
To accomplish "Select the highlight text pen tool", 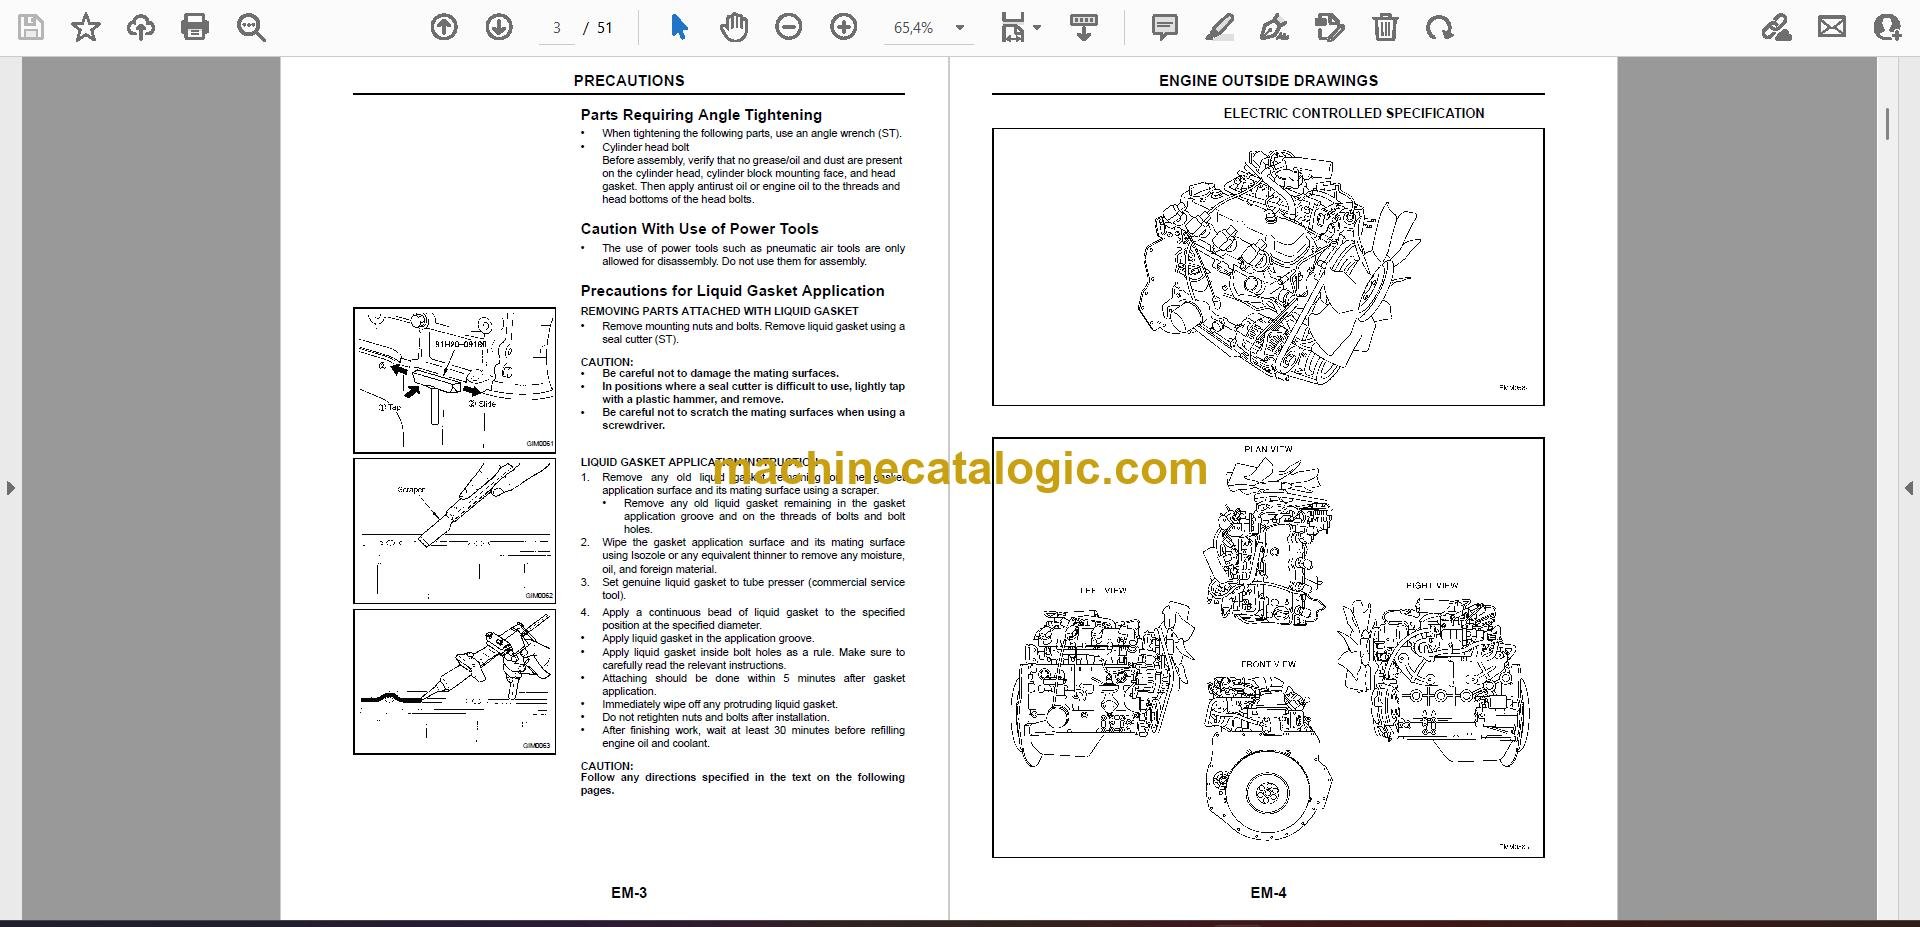I will (1219, 28).
